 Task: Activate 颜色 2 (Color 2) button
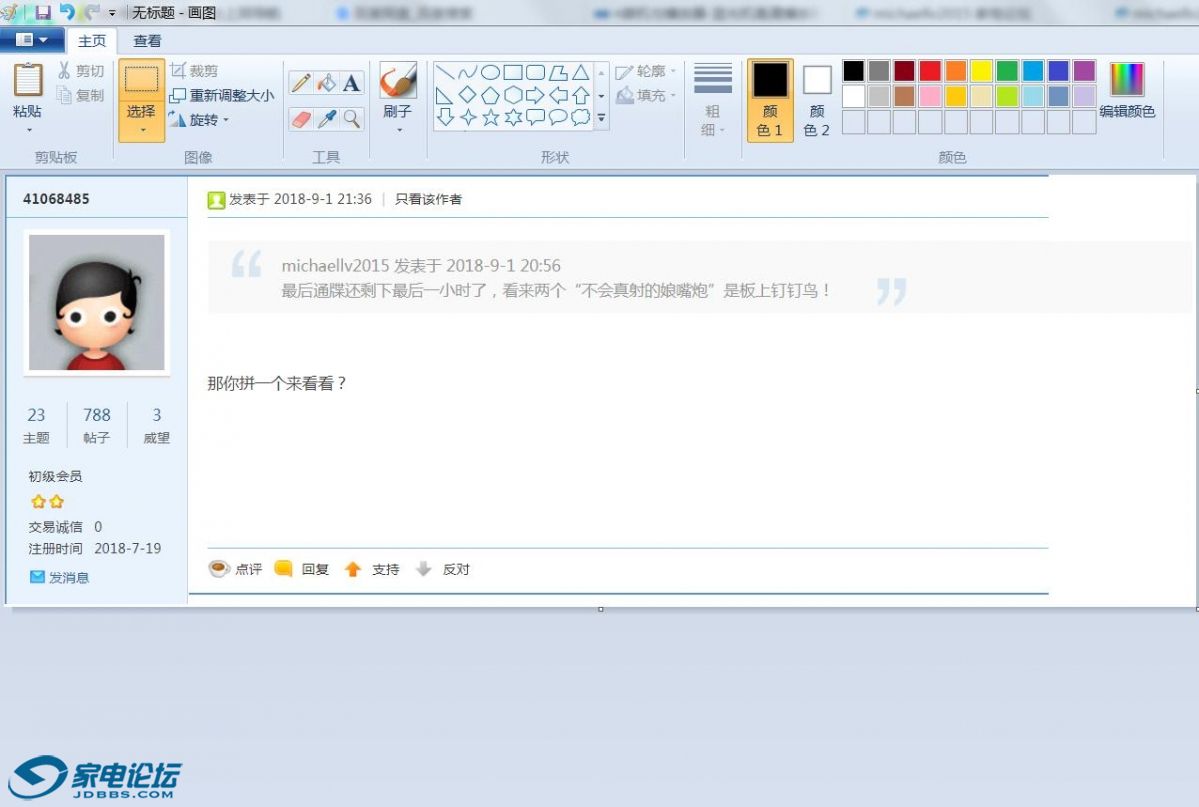click(817, 100)
